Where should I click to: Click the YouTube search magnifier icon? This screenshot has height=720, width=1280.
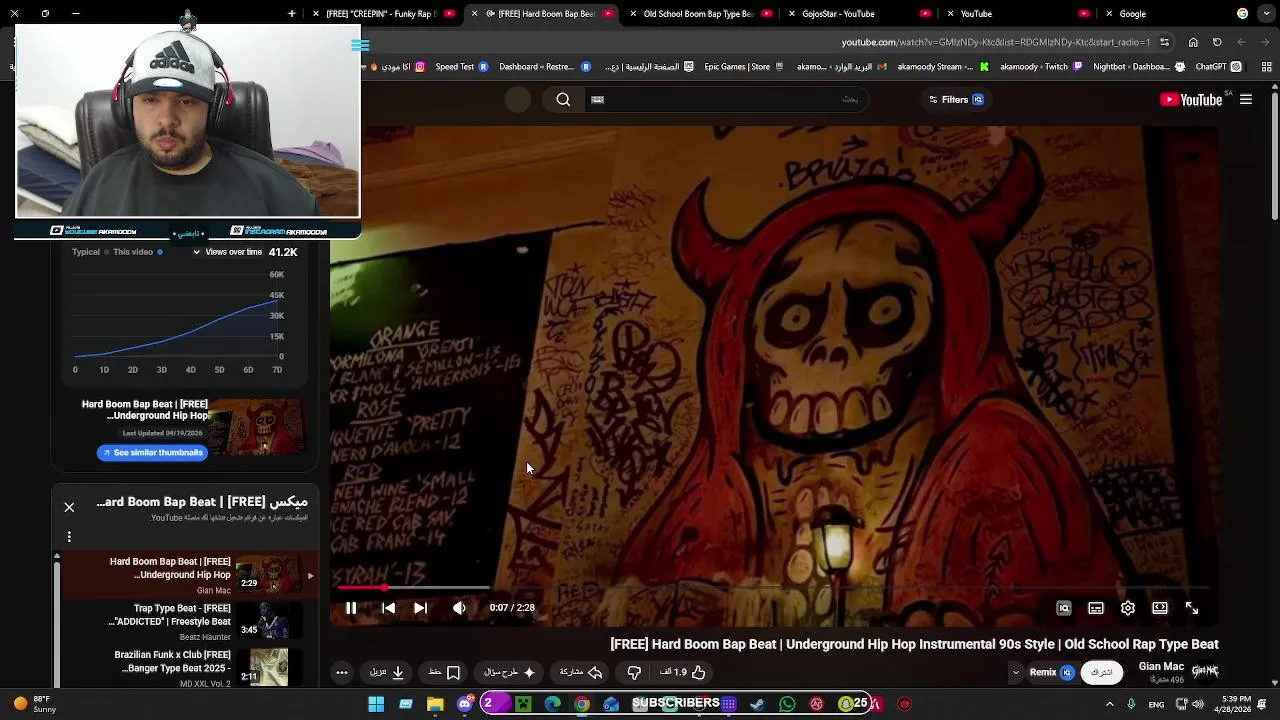[563, 99]
